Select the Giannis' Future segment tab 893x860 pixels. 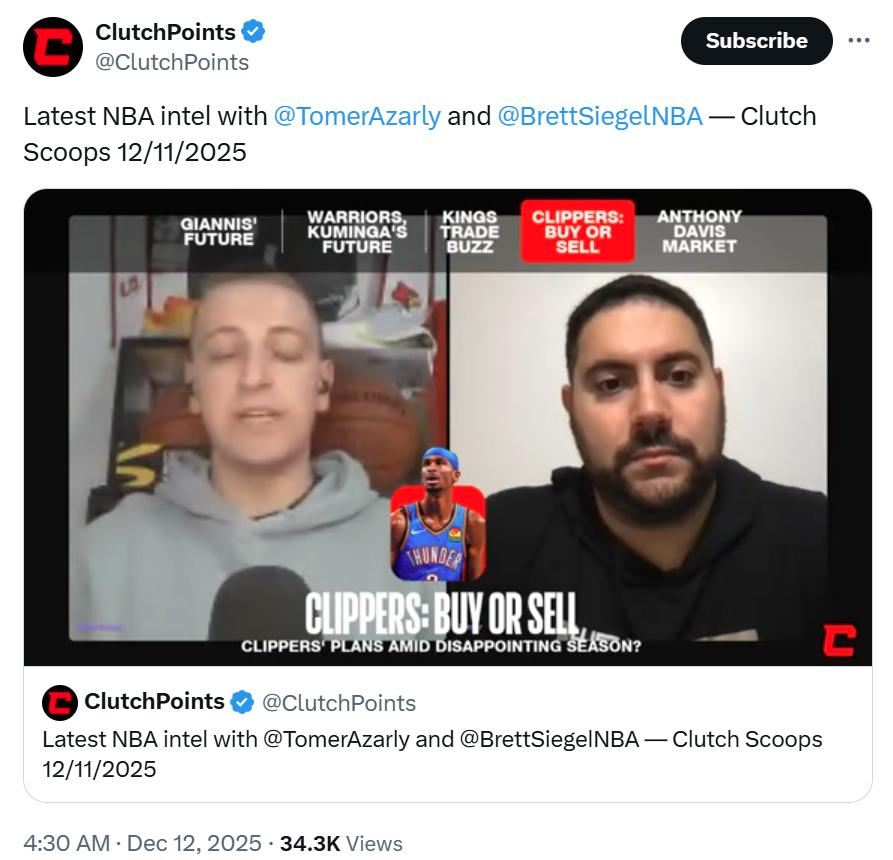coord(219,231)
